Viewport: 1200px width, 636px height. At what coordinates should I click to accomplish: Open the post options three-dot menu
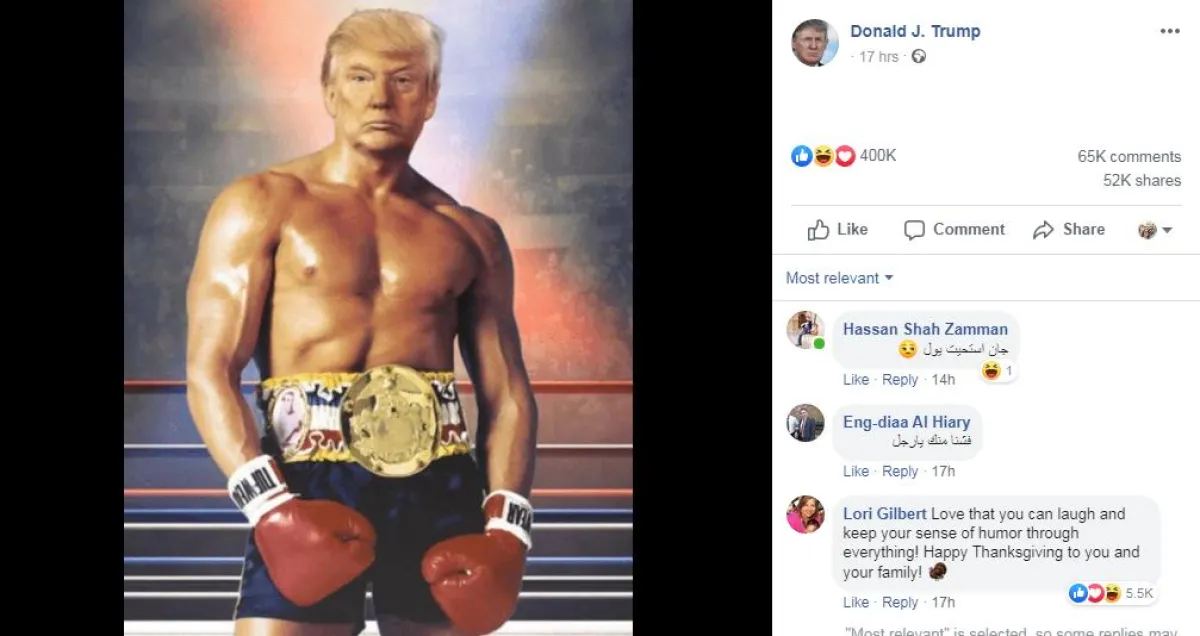[x=1170, y=31]
